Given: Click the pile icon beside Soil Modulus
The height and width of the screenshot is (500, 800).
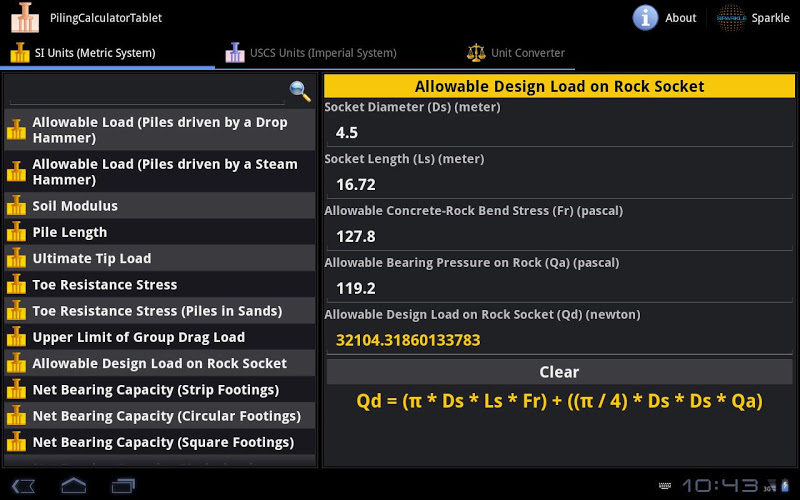Looking at the screenshot, I should tap(16, 206).
